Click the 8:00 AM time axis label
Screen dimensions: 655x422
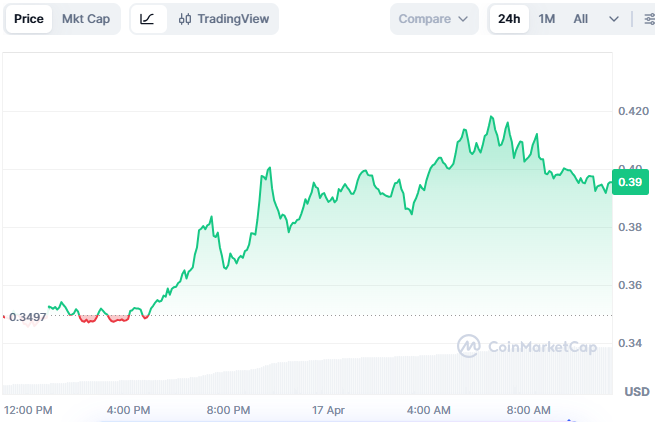click(529, 410)
